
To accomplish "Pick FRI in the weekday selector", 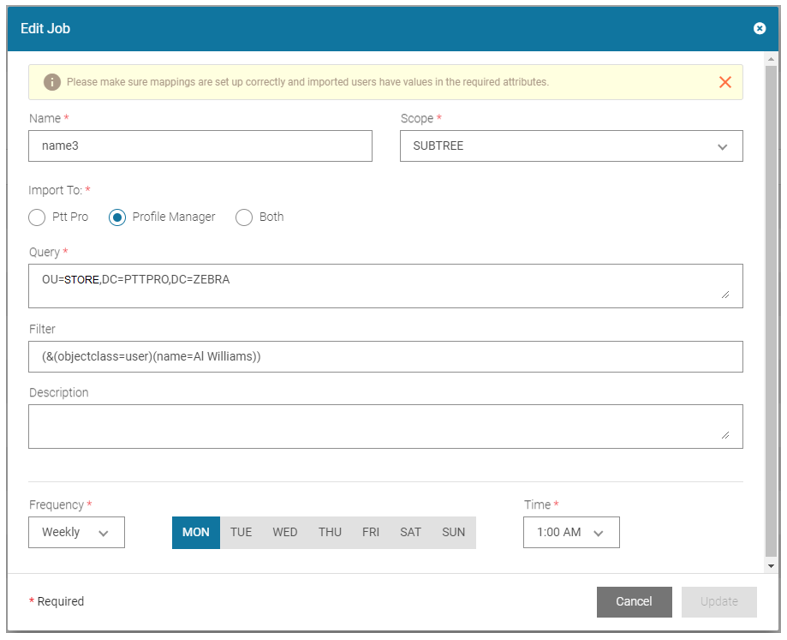I will pos(371,532).
